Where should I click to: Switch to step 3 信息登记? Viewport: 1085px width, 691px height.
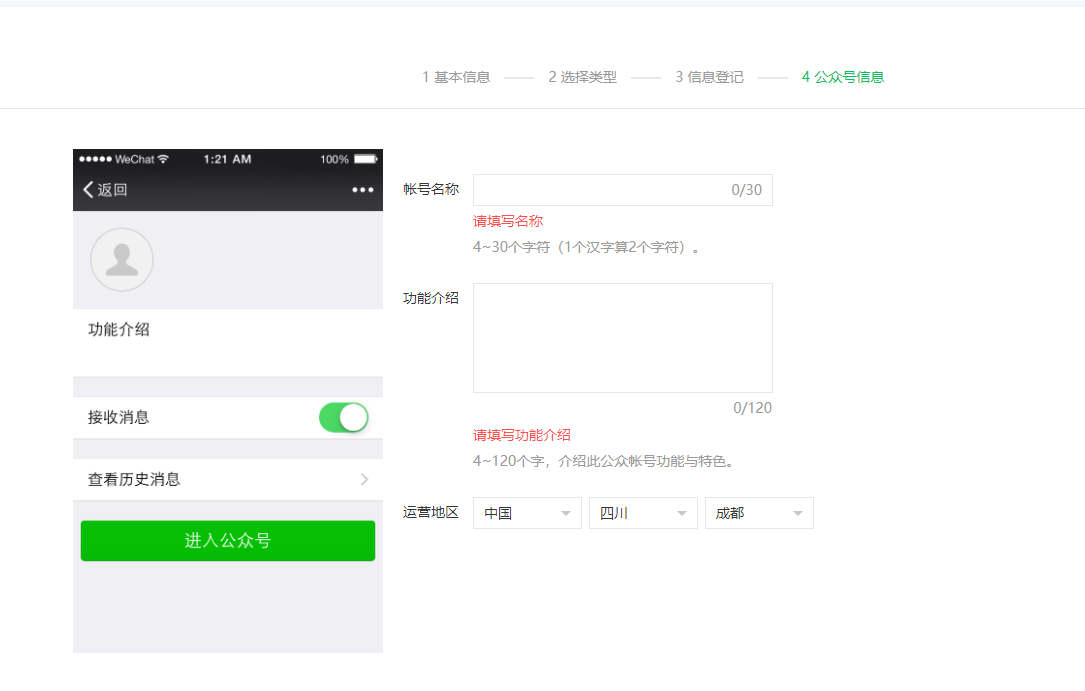pos(709,77)
